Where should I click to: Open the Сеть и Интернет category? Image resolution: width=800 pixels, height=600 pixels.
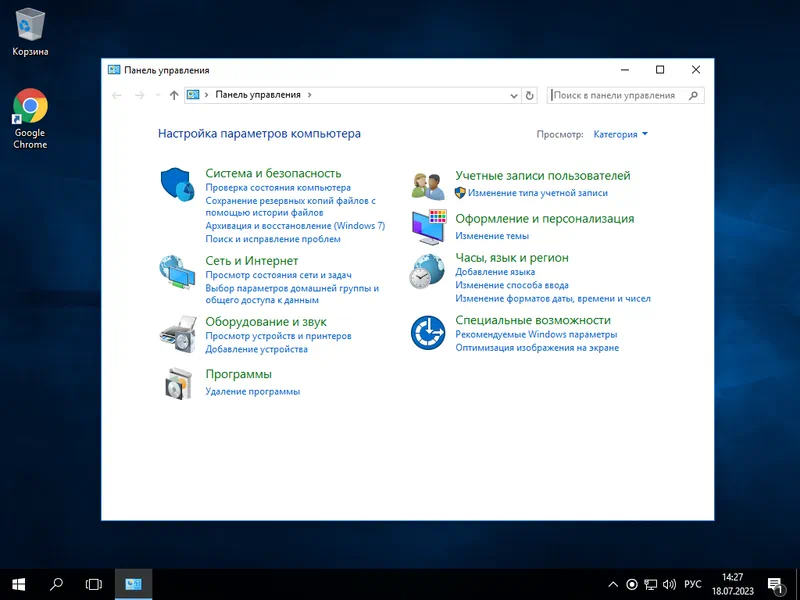252,261
